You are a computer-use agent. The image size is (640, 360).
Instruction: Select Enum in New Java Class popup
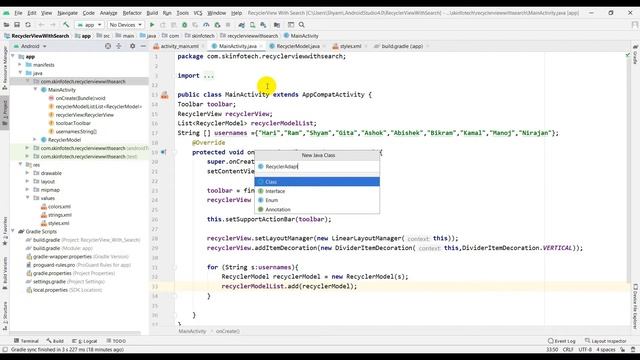pos(317,200)
